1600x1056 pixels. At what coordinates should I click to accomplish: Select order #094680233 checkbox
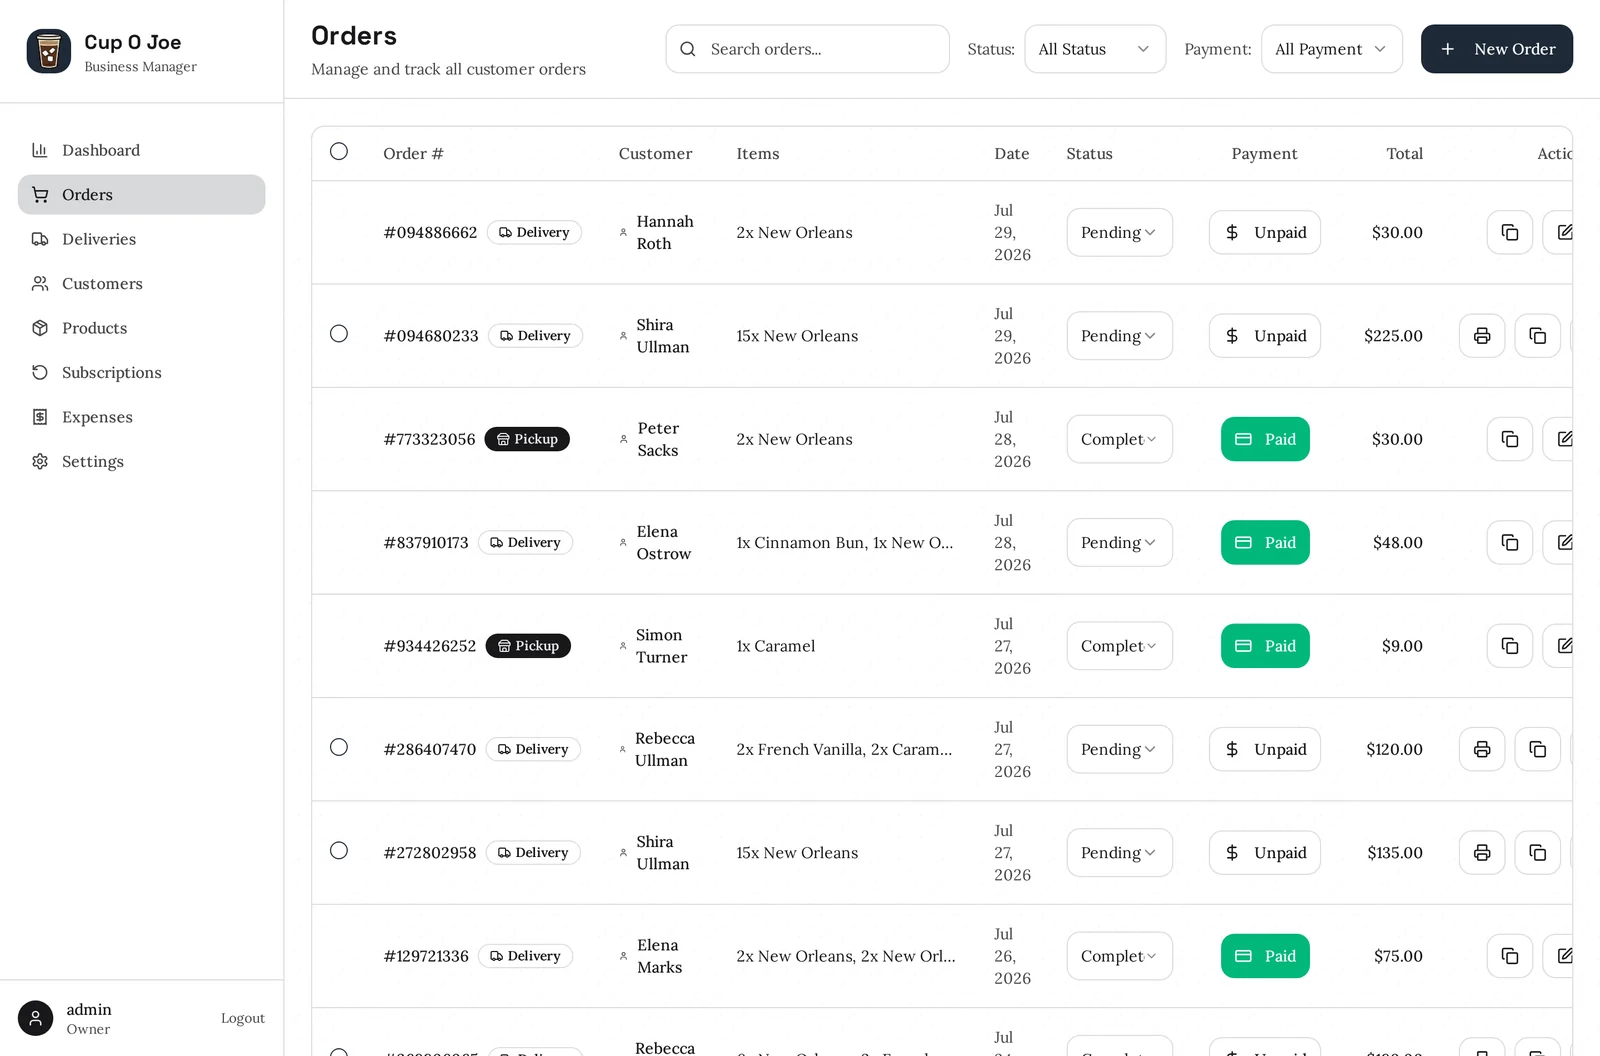339,333
